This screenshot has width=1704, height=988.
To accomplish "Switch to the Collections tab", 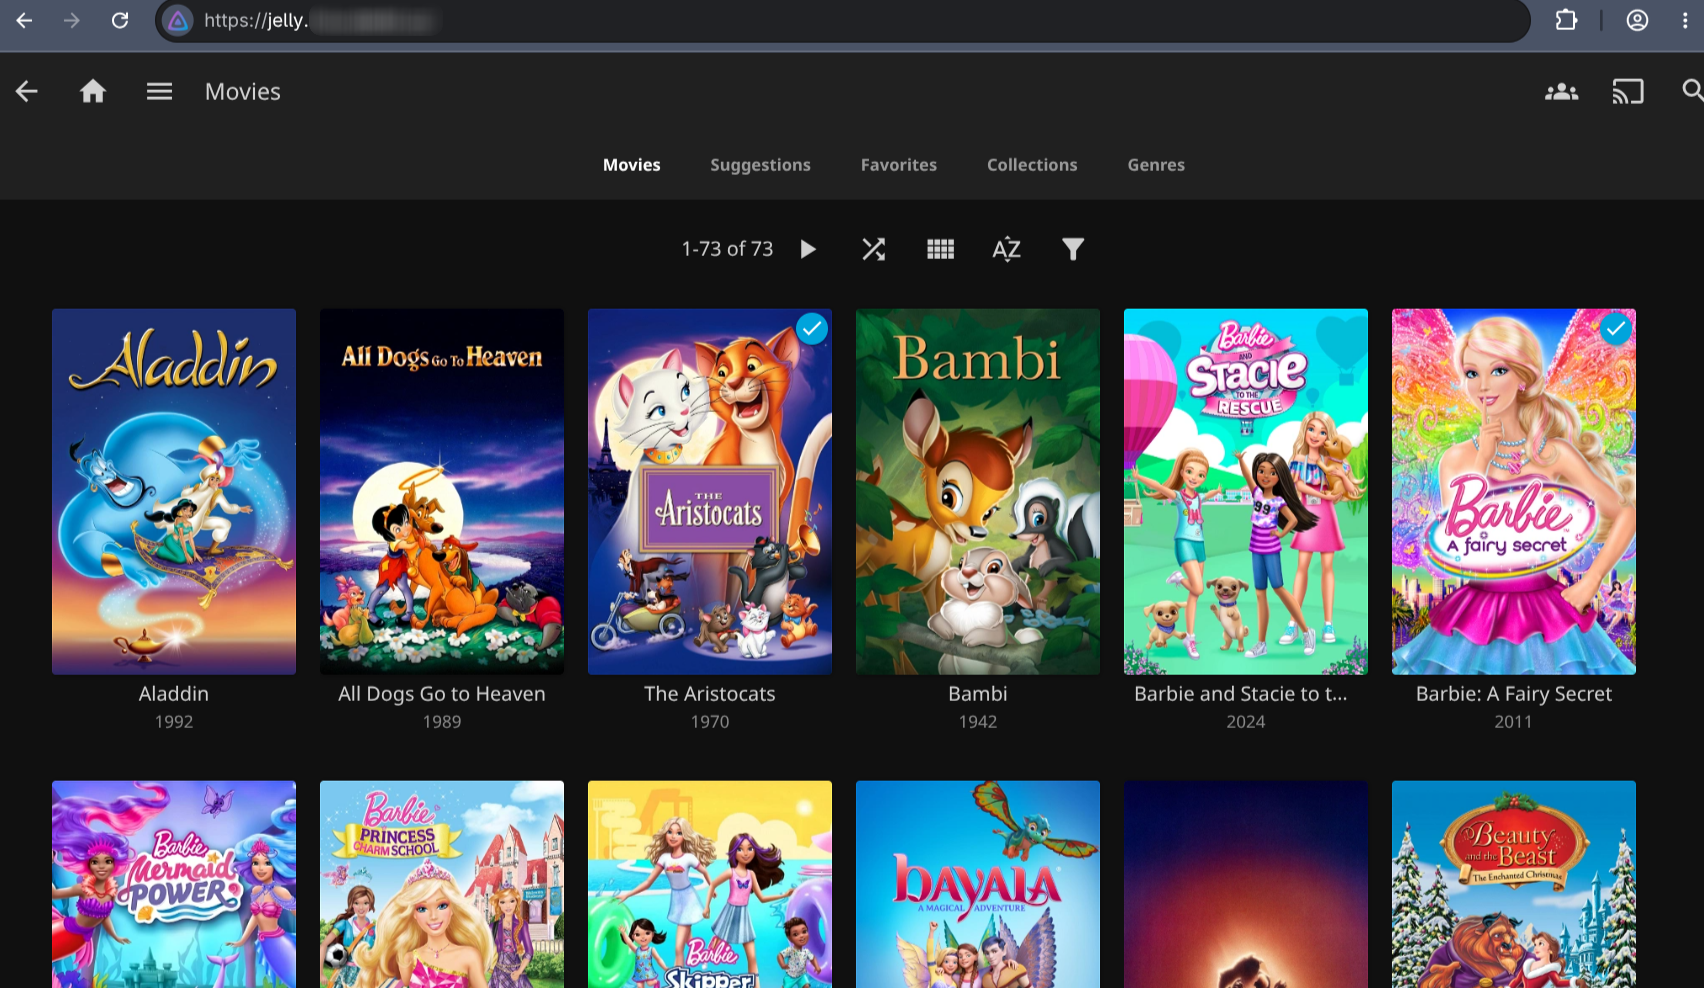I will pyautogui.click(x=1032, y=165).
